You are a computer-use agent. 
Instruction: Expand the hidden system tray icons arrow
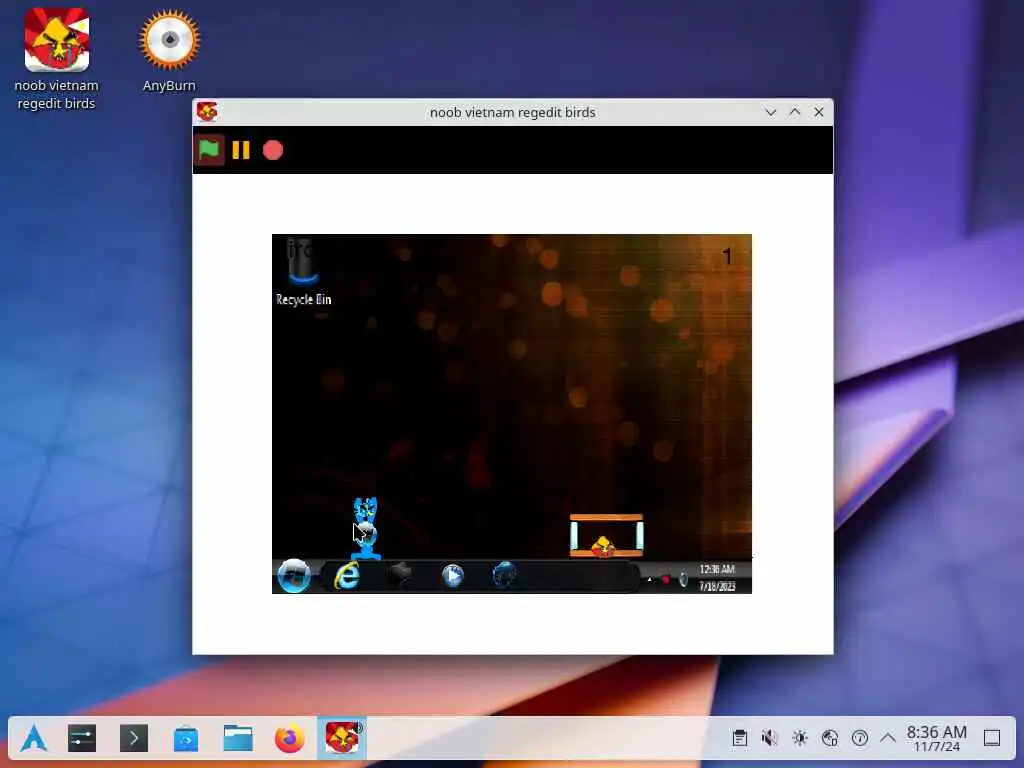(888, 738)
